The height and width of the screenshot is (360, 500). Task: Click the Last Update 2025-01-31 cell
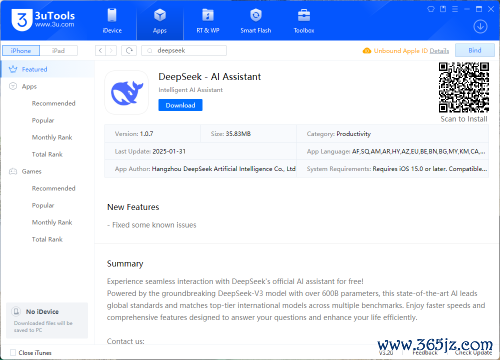point(200,151)
